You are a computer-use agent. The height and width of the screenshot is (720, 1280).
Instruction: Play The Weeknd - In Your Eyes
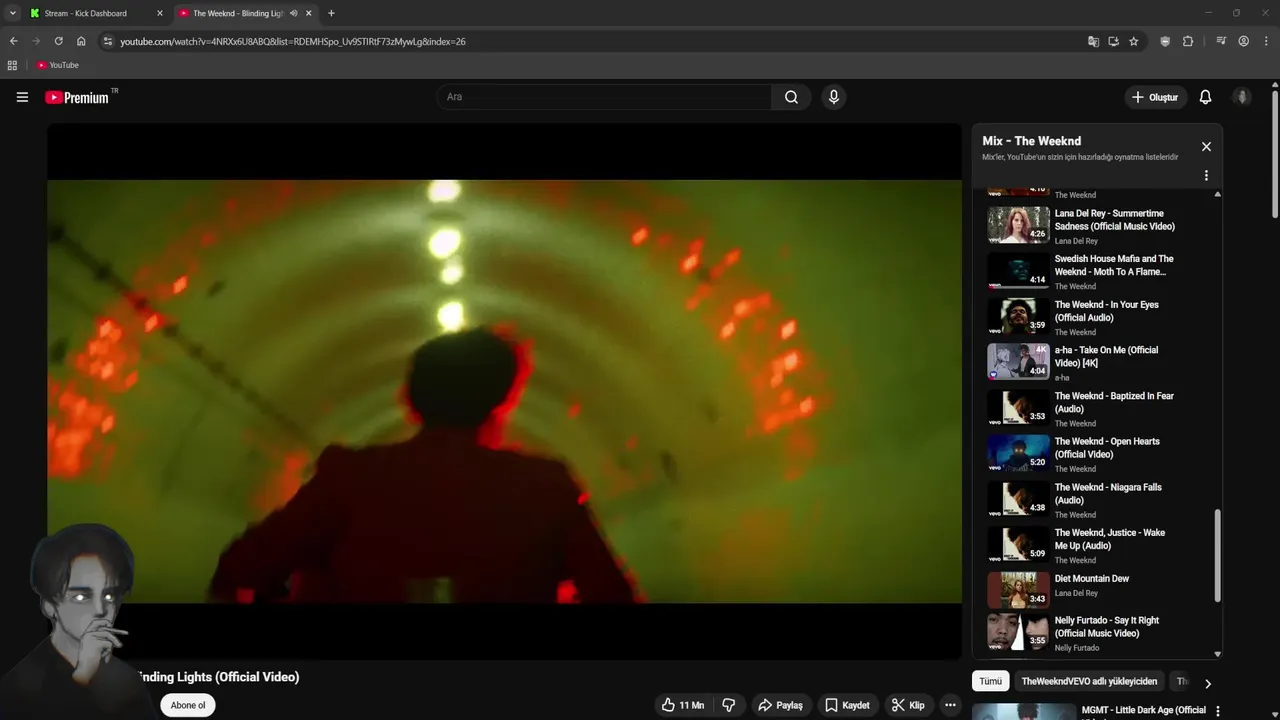click(1096, 317)
